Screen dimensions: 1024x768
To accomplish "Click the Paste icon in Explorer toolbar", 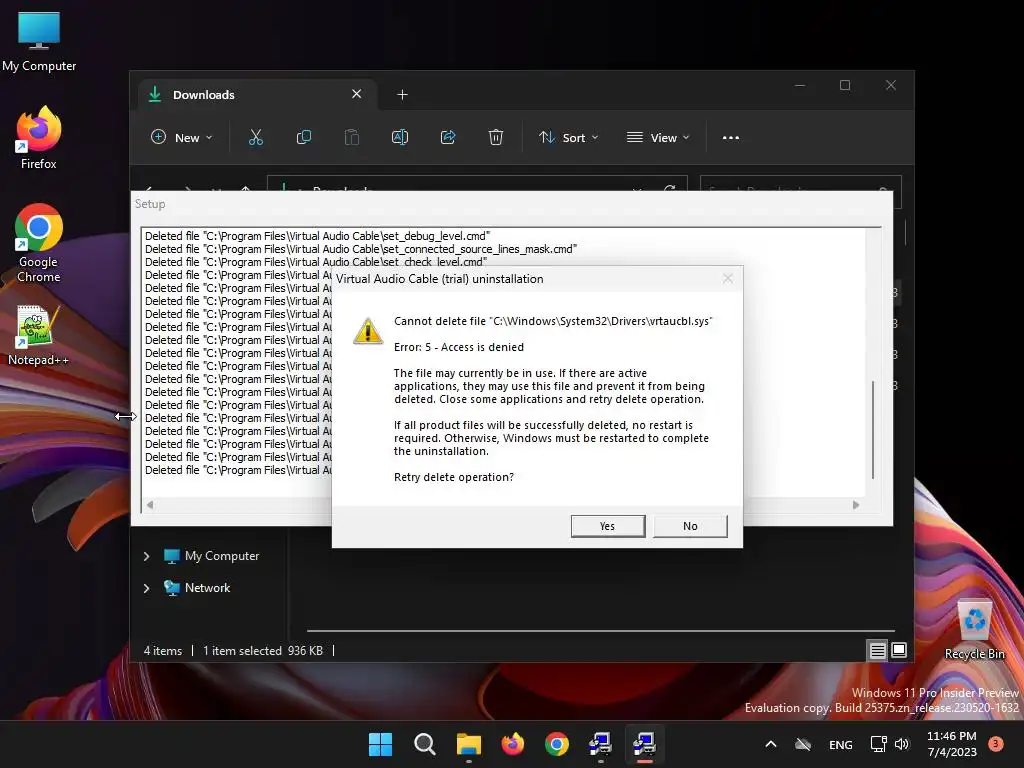I will pyautogui.click(x=351, y=138).
